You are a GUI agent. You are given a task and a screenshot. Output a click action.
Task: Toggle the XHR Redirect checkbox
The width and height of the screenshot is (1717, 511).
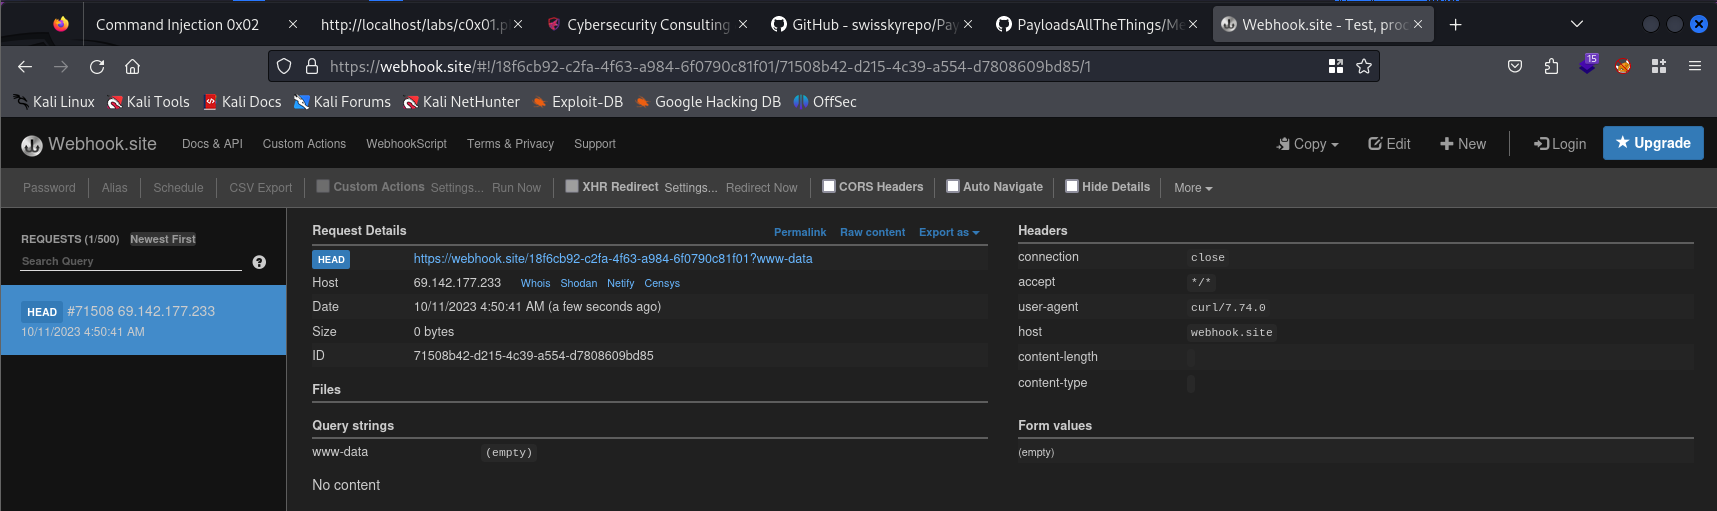pos(572,186)
